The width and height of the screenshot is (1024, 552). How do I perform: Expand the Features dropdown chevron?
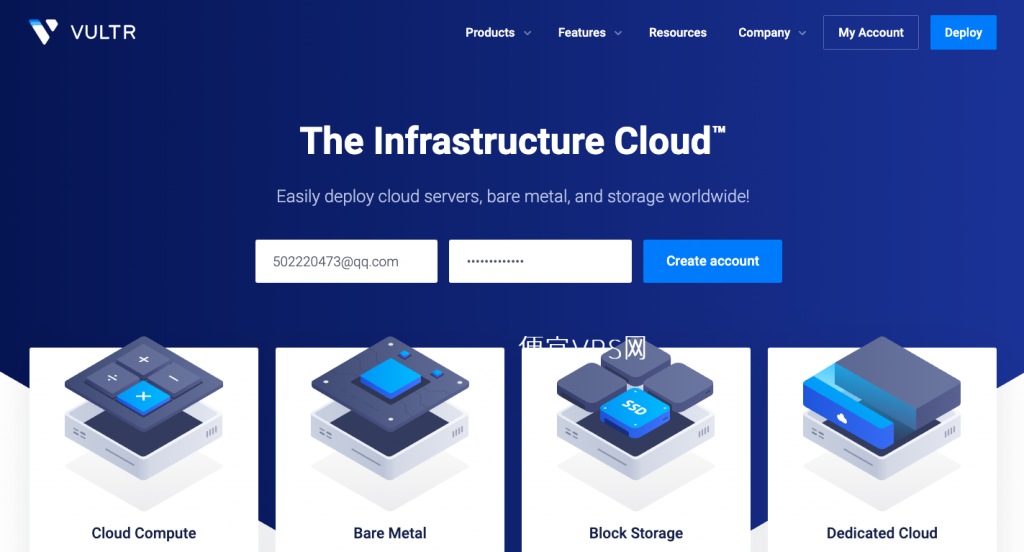click(618, 33)
